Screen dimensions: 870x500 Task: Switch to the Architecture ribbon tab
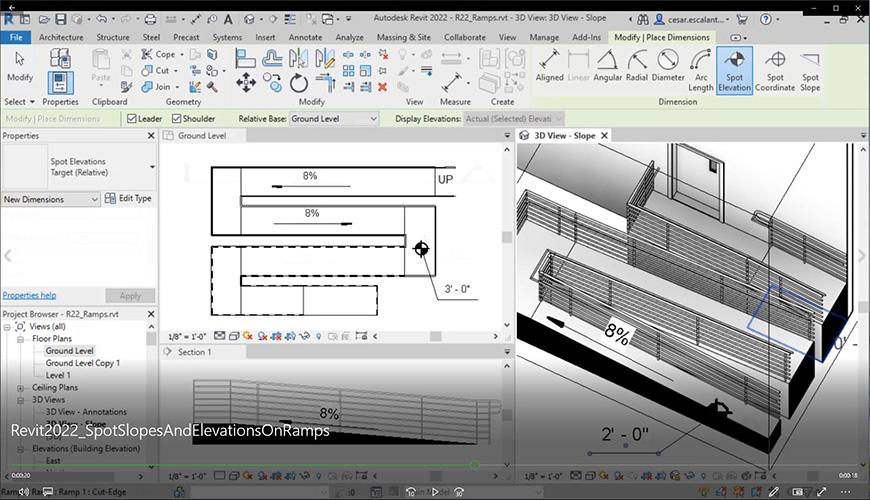(x=61, y=37)
